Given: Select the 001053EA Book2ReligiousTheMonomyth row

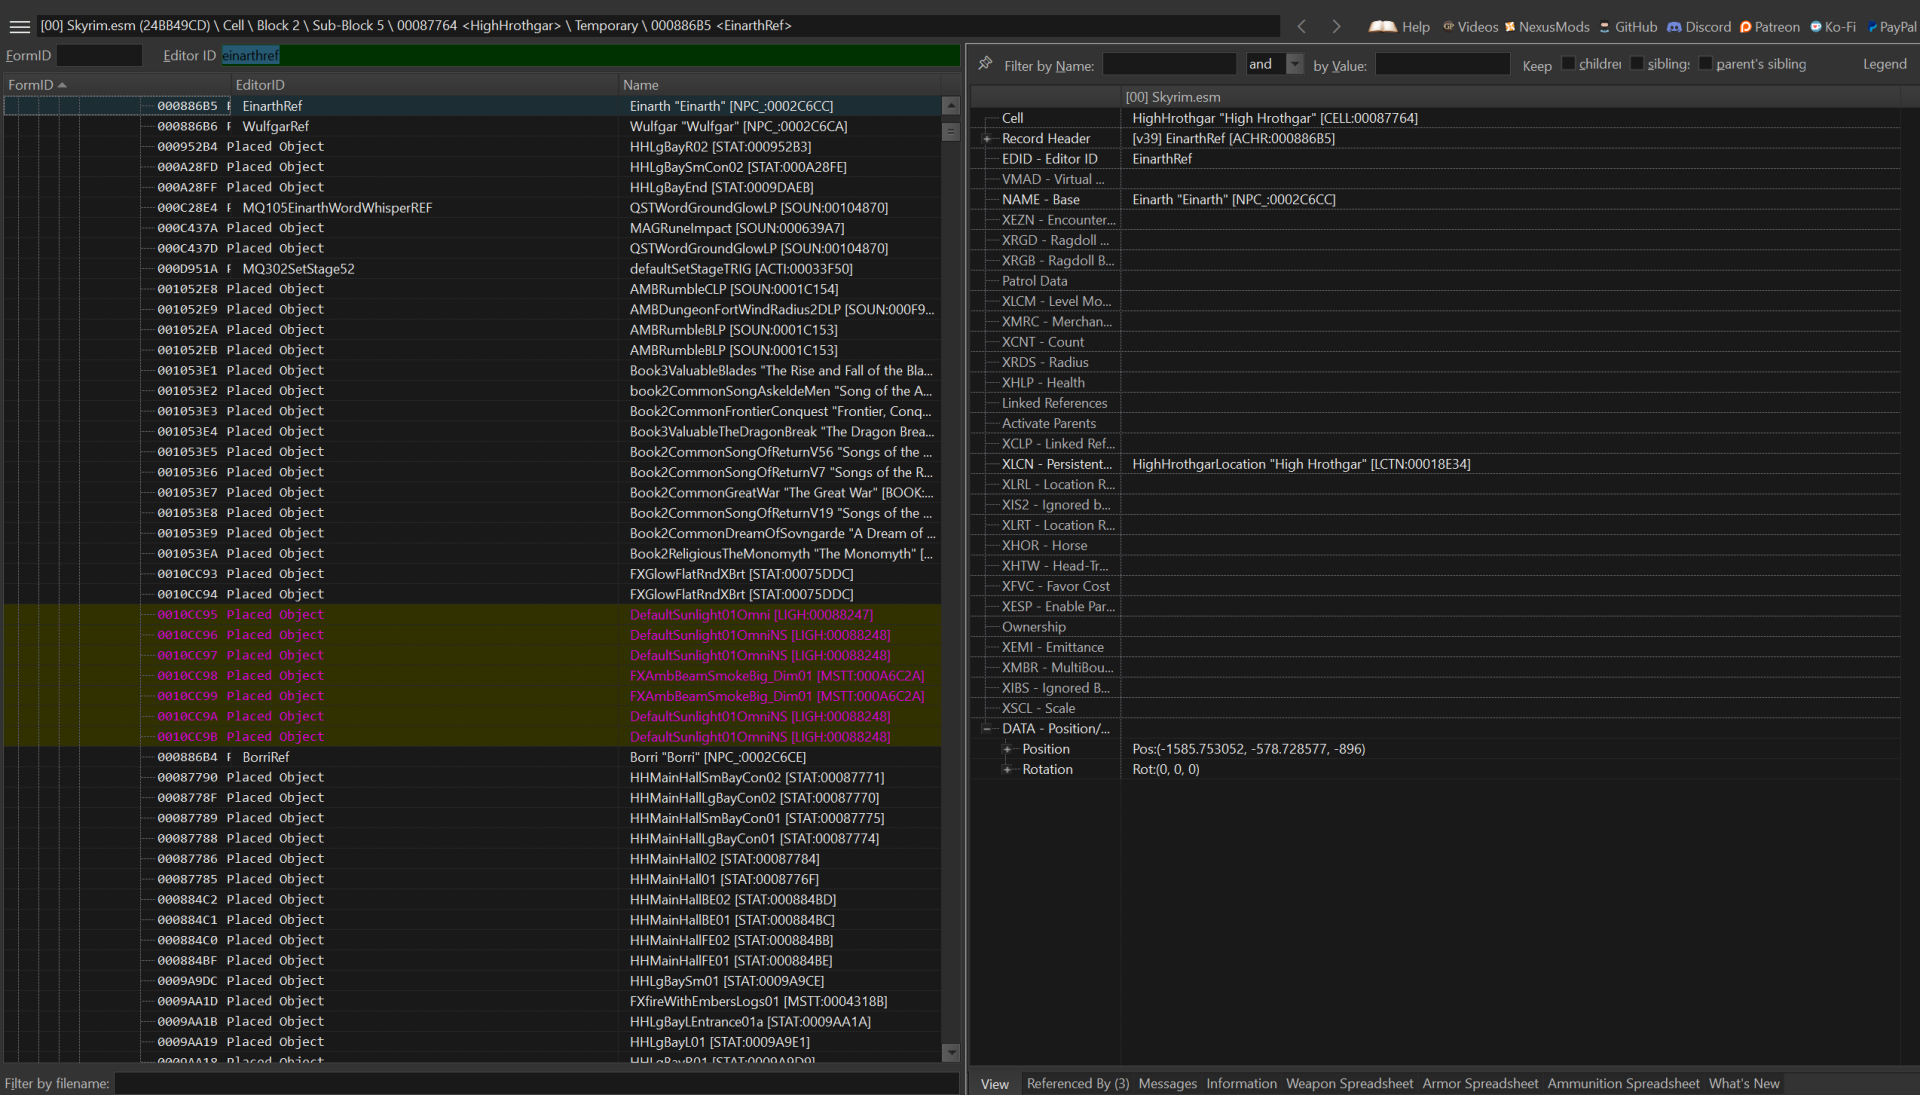Looking at the screenshot, I should [x=472, y=554].
